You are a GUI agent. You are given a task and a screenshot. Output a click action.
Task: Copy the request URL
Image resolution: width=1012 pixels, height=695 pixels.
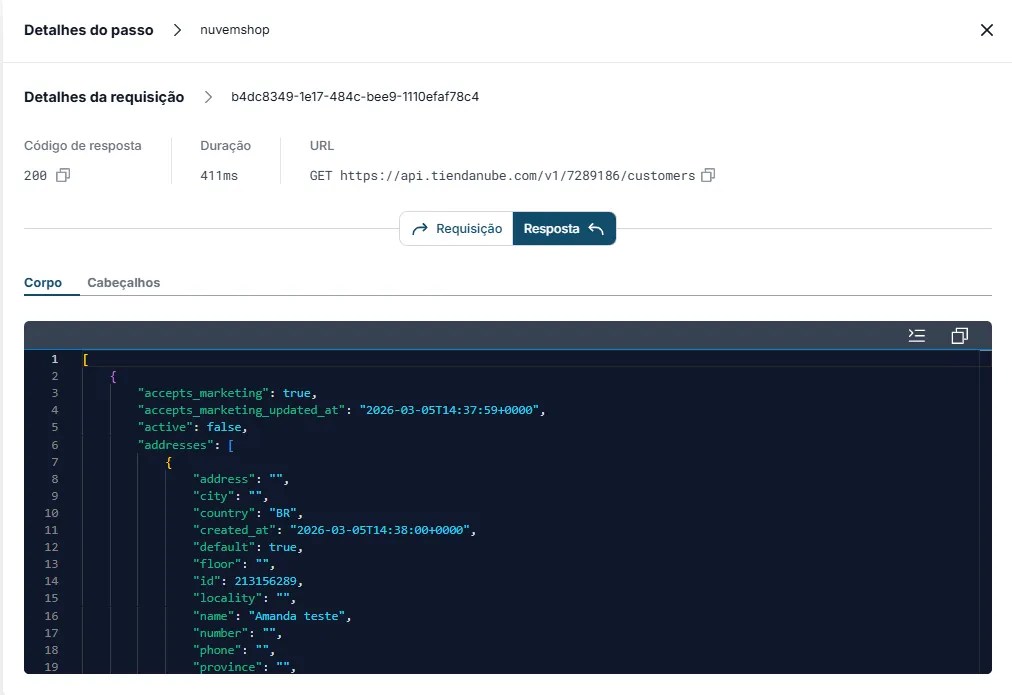point(708,176)
